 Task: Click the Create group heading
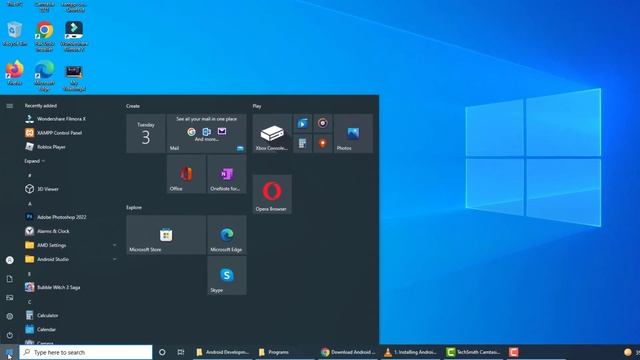(133, 106)
